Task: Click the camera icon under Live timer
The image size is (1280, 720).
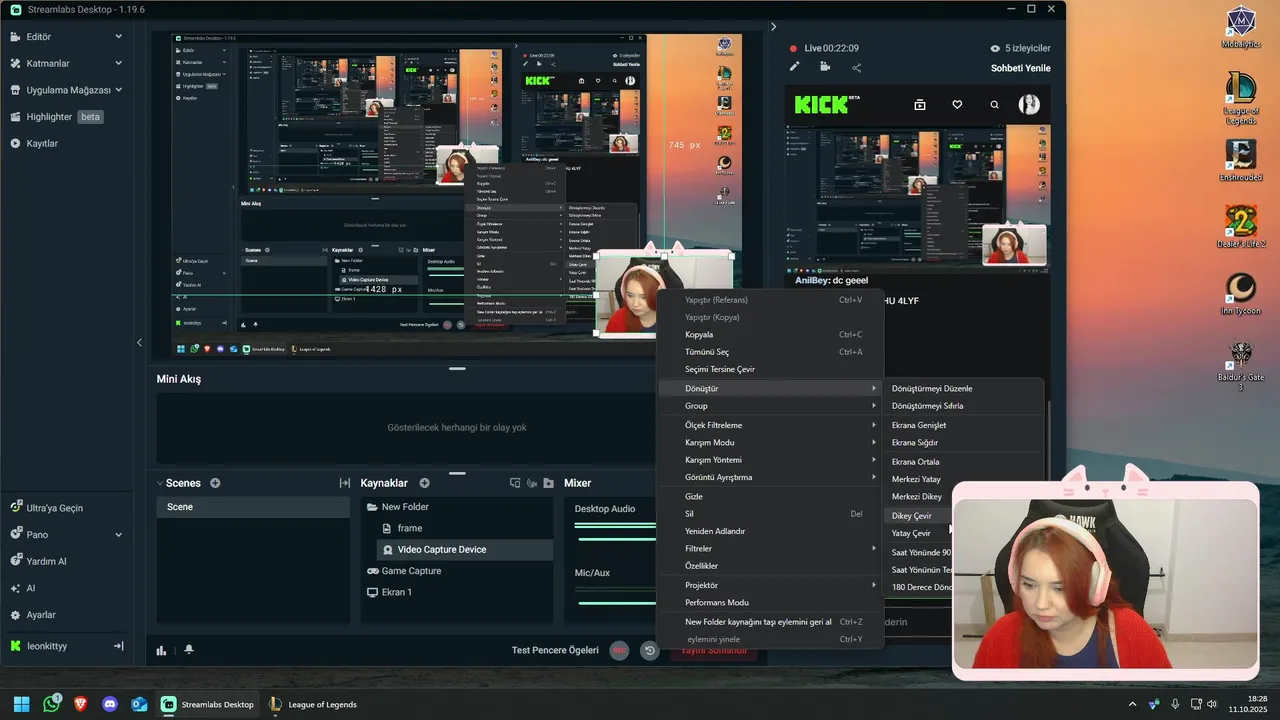Action: point(825,67)
